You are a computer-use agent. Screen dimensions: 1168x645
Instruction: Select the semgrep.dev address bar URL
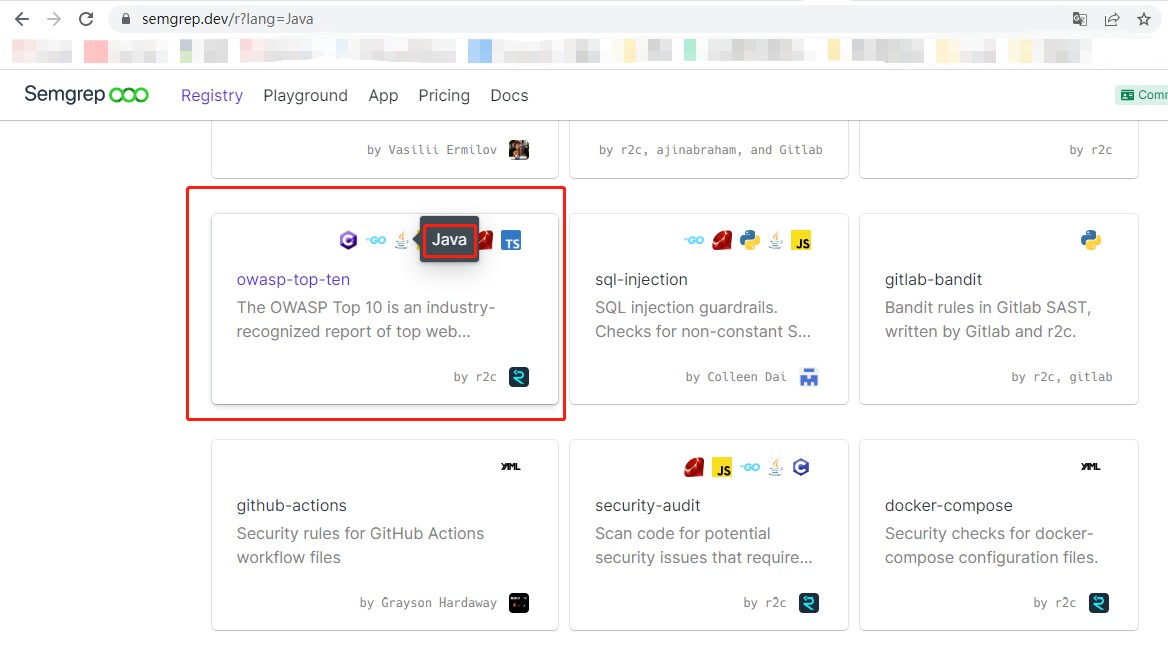click(x=228, y=19)
